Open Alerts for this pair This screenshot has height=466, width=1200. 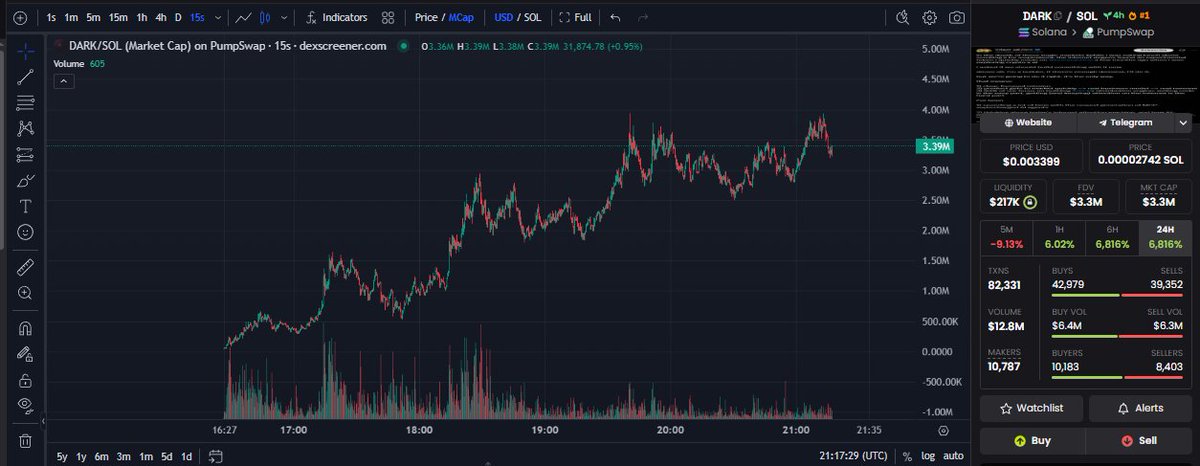tap(1140, 408)
